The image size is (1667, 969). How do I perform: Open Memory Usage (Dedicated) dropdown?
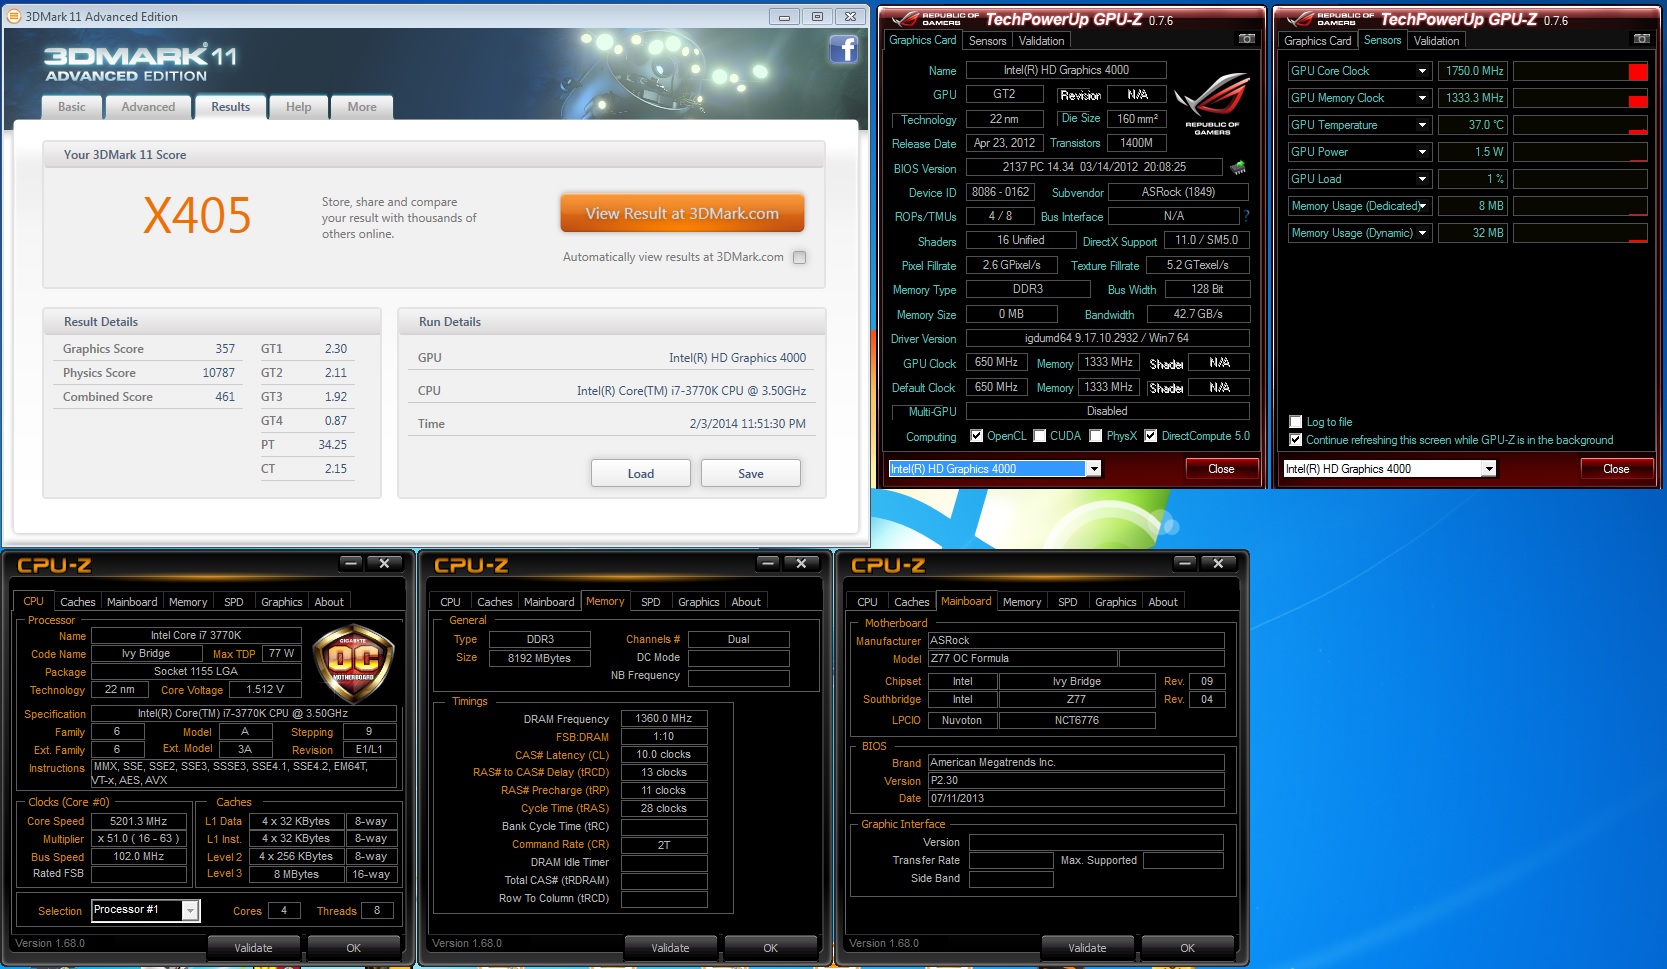click(x=1422, y=206)
